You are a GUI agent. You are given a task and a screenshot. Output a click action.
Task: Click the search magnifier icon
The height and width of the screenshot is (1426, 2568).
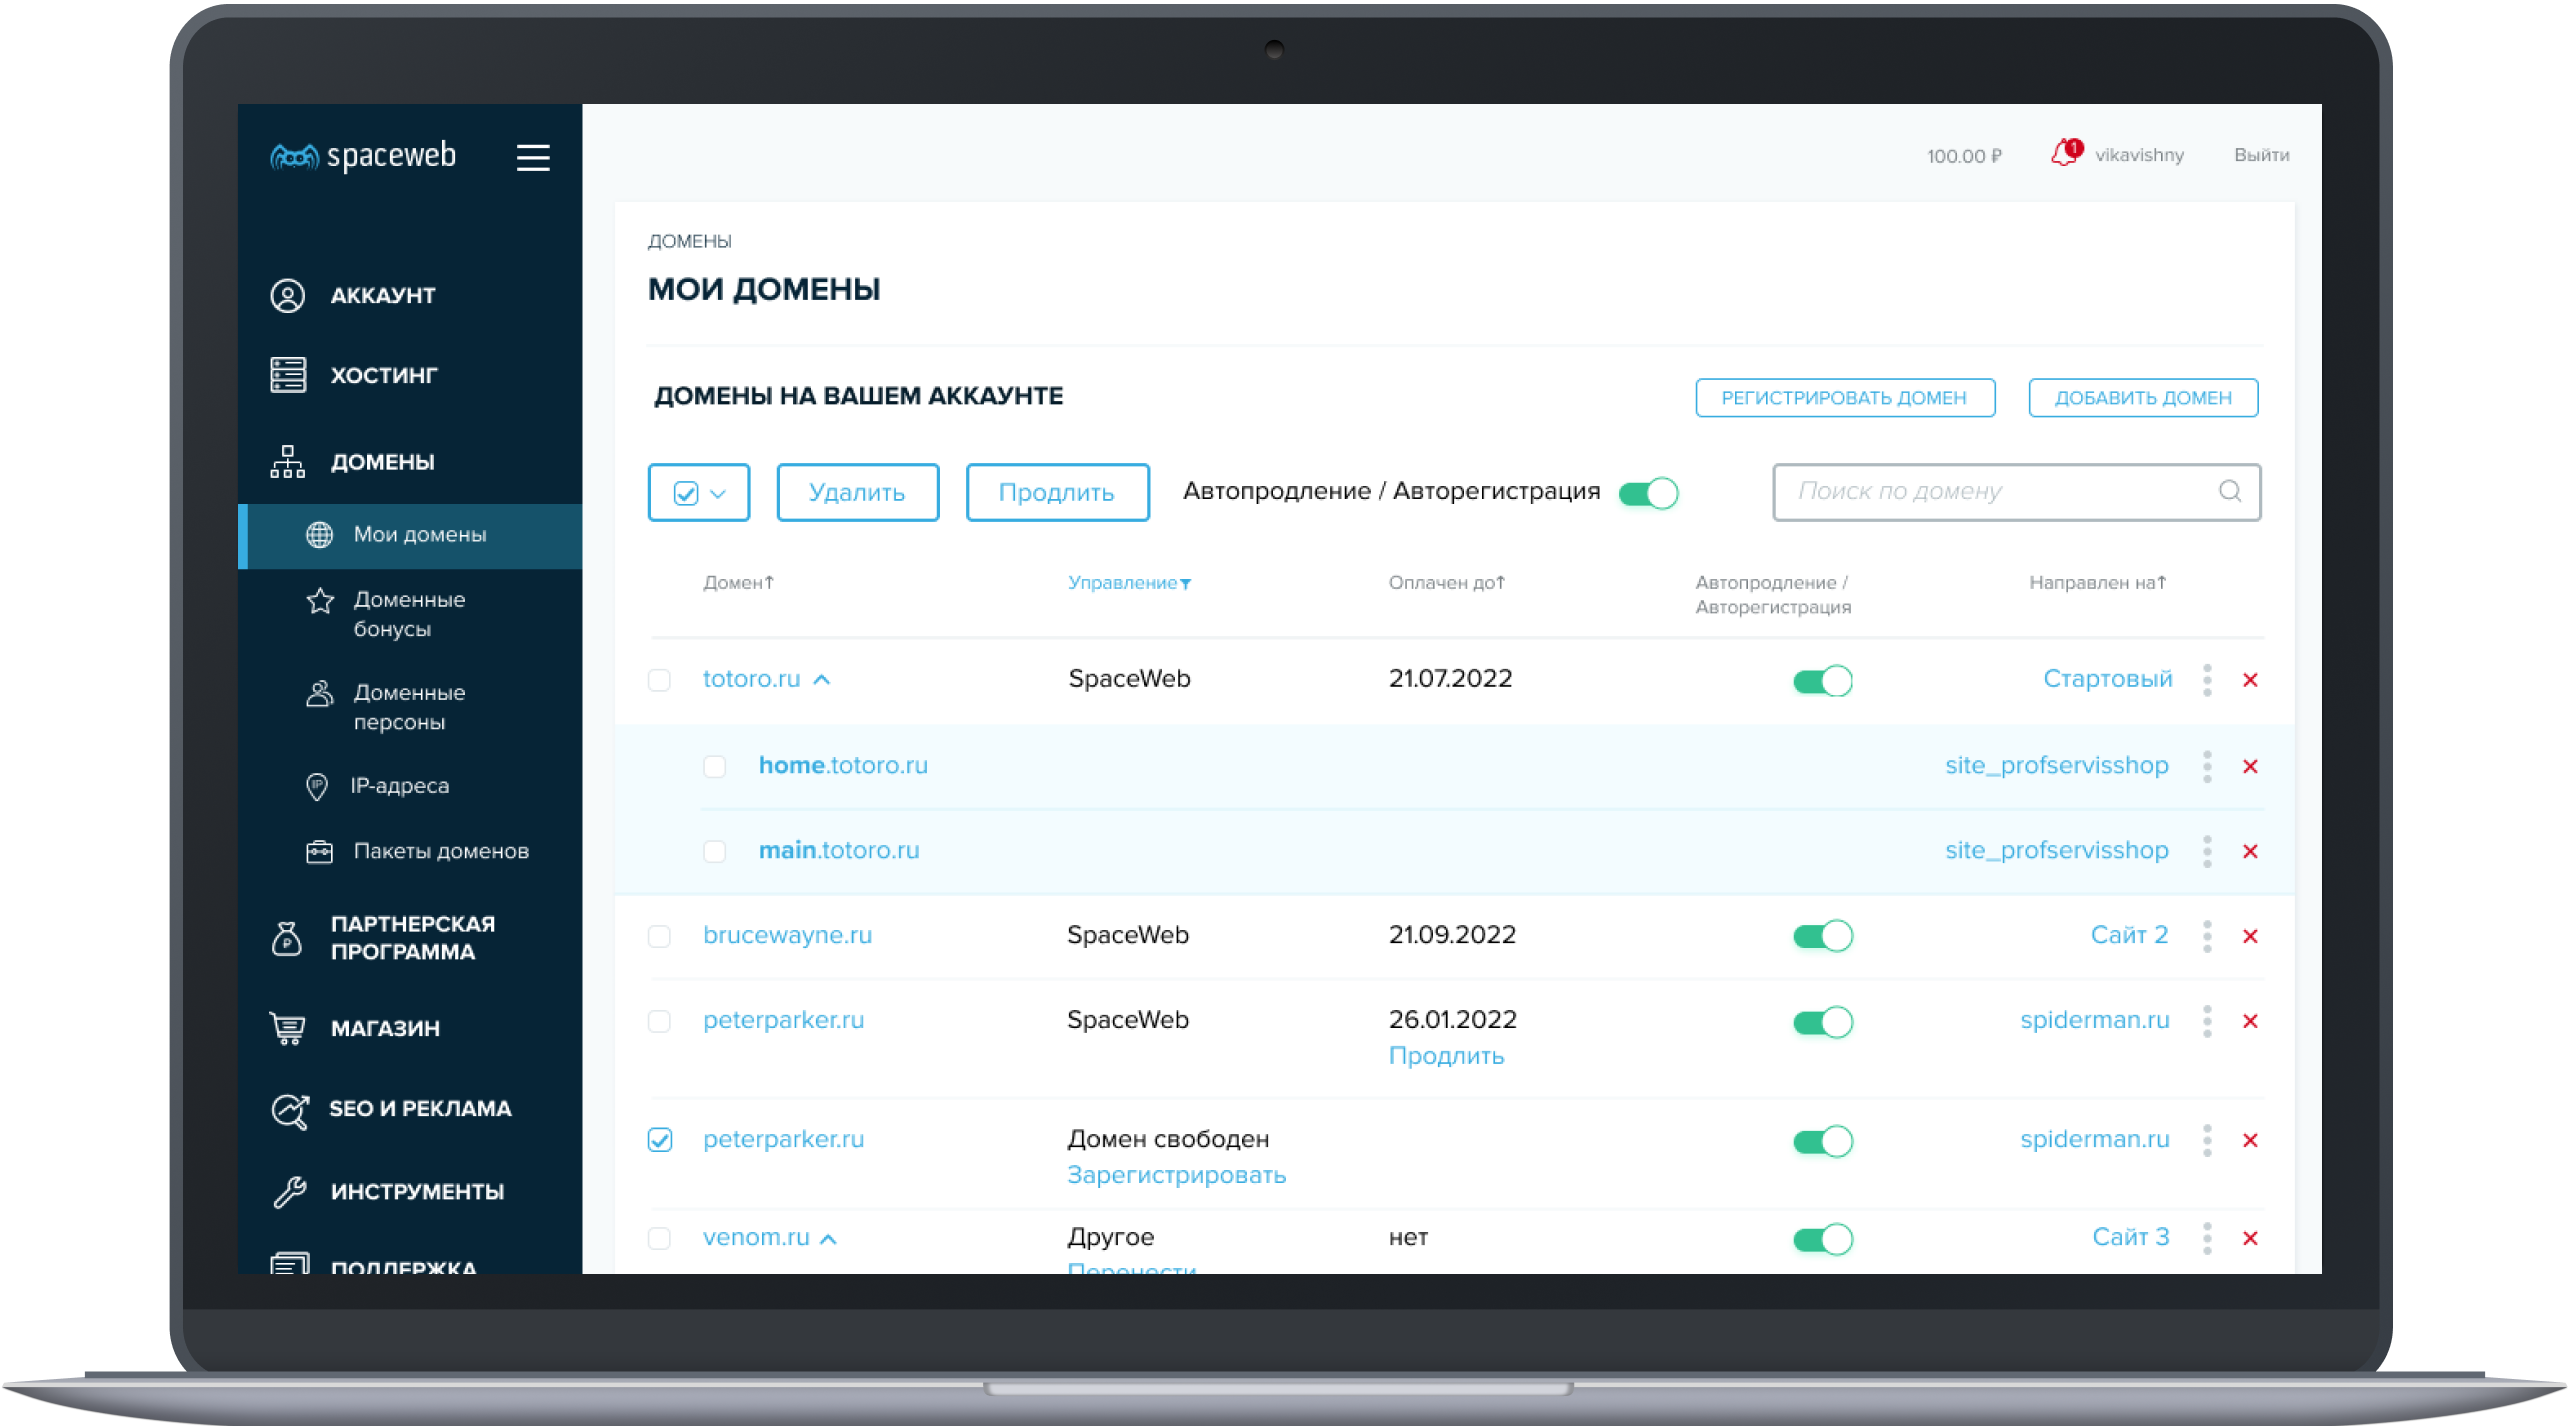pos(2229,491)
